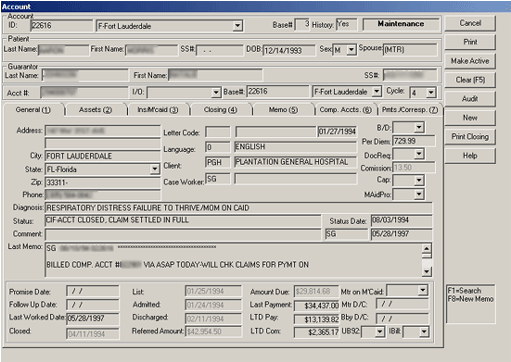
Task: Click the PLANTATION GENERAL HOSPITAL field
Action: tap(295, 162)
